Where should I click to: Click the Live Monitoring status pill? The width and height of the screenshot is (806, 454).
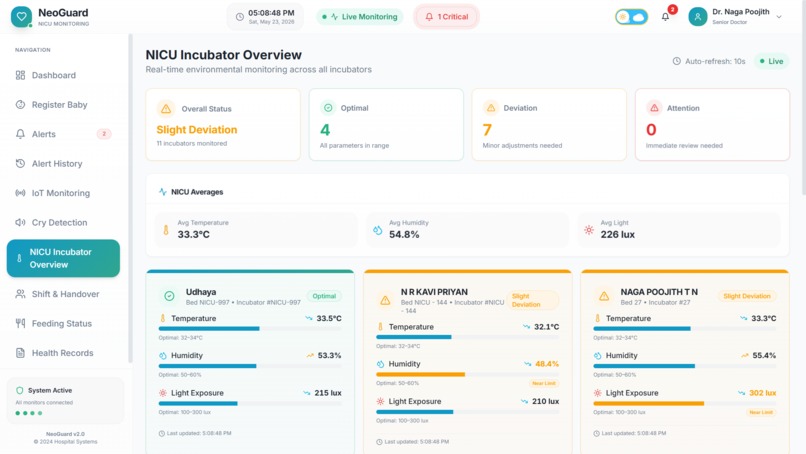click(x=360, y=17)
